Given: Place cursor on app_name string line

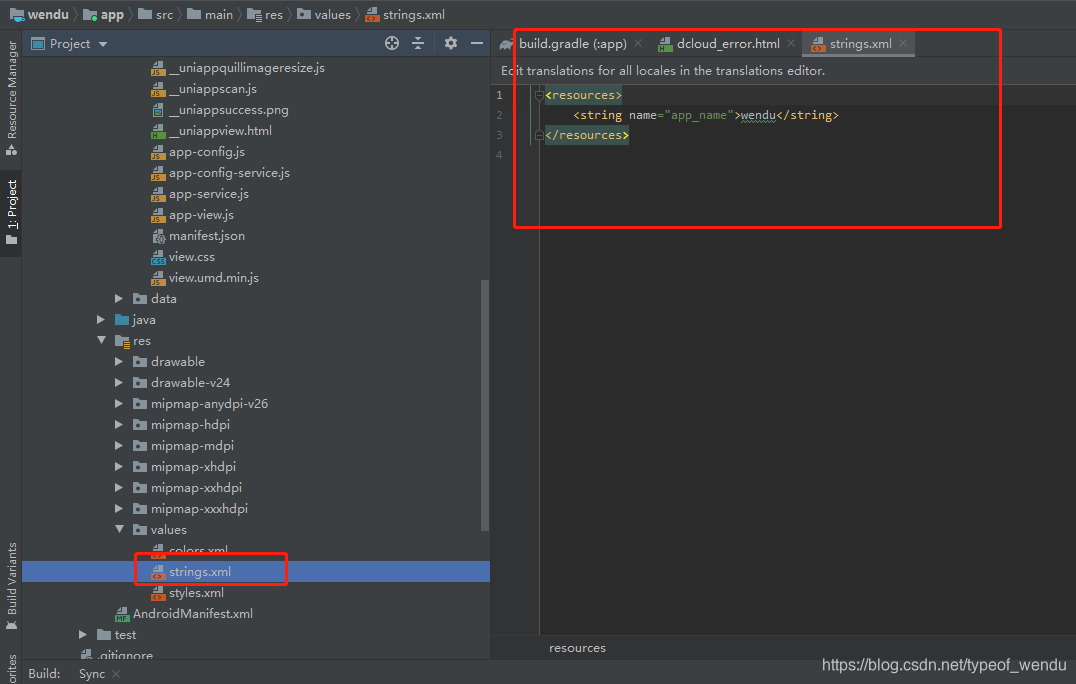Looking at the screenshot, I should coord(705,115).
